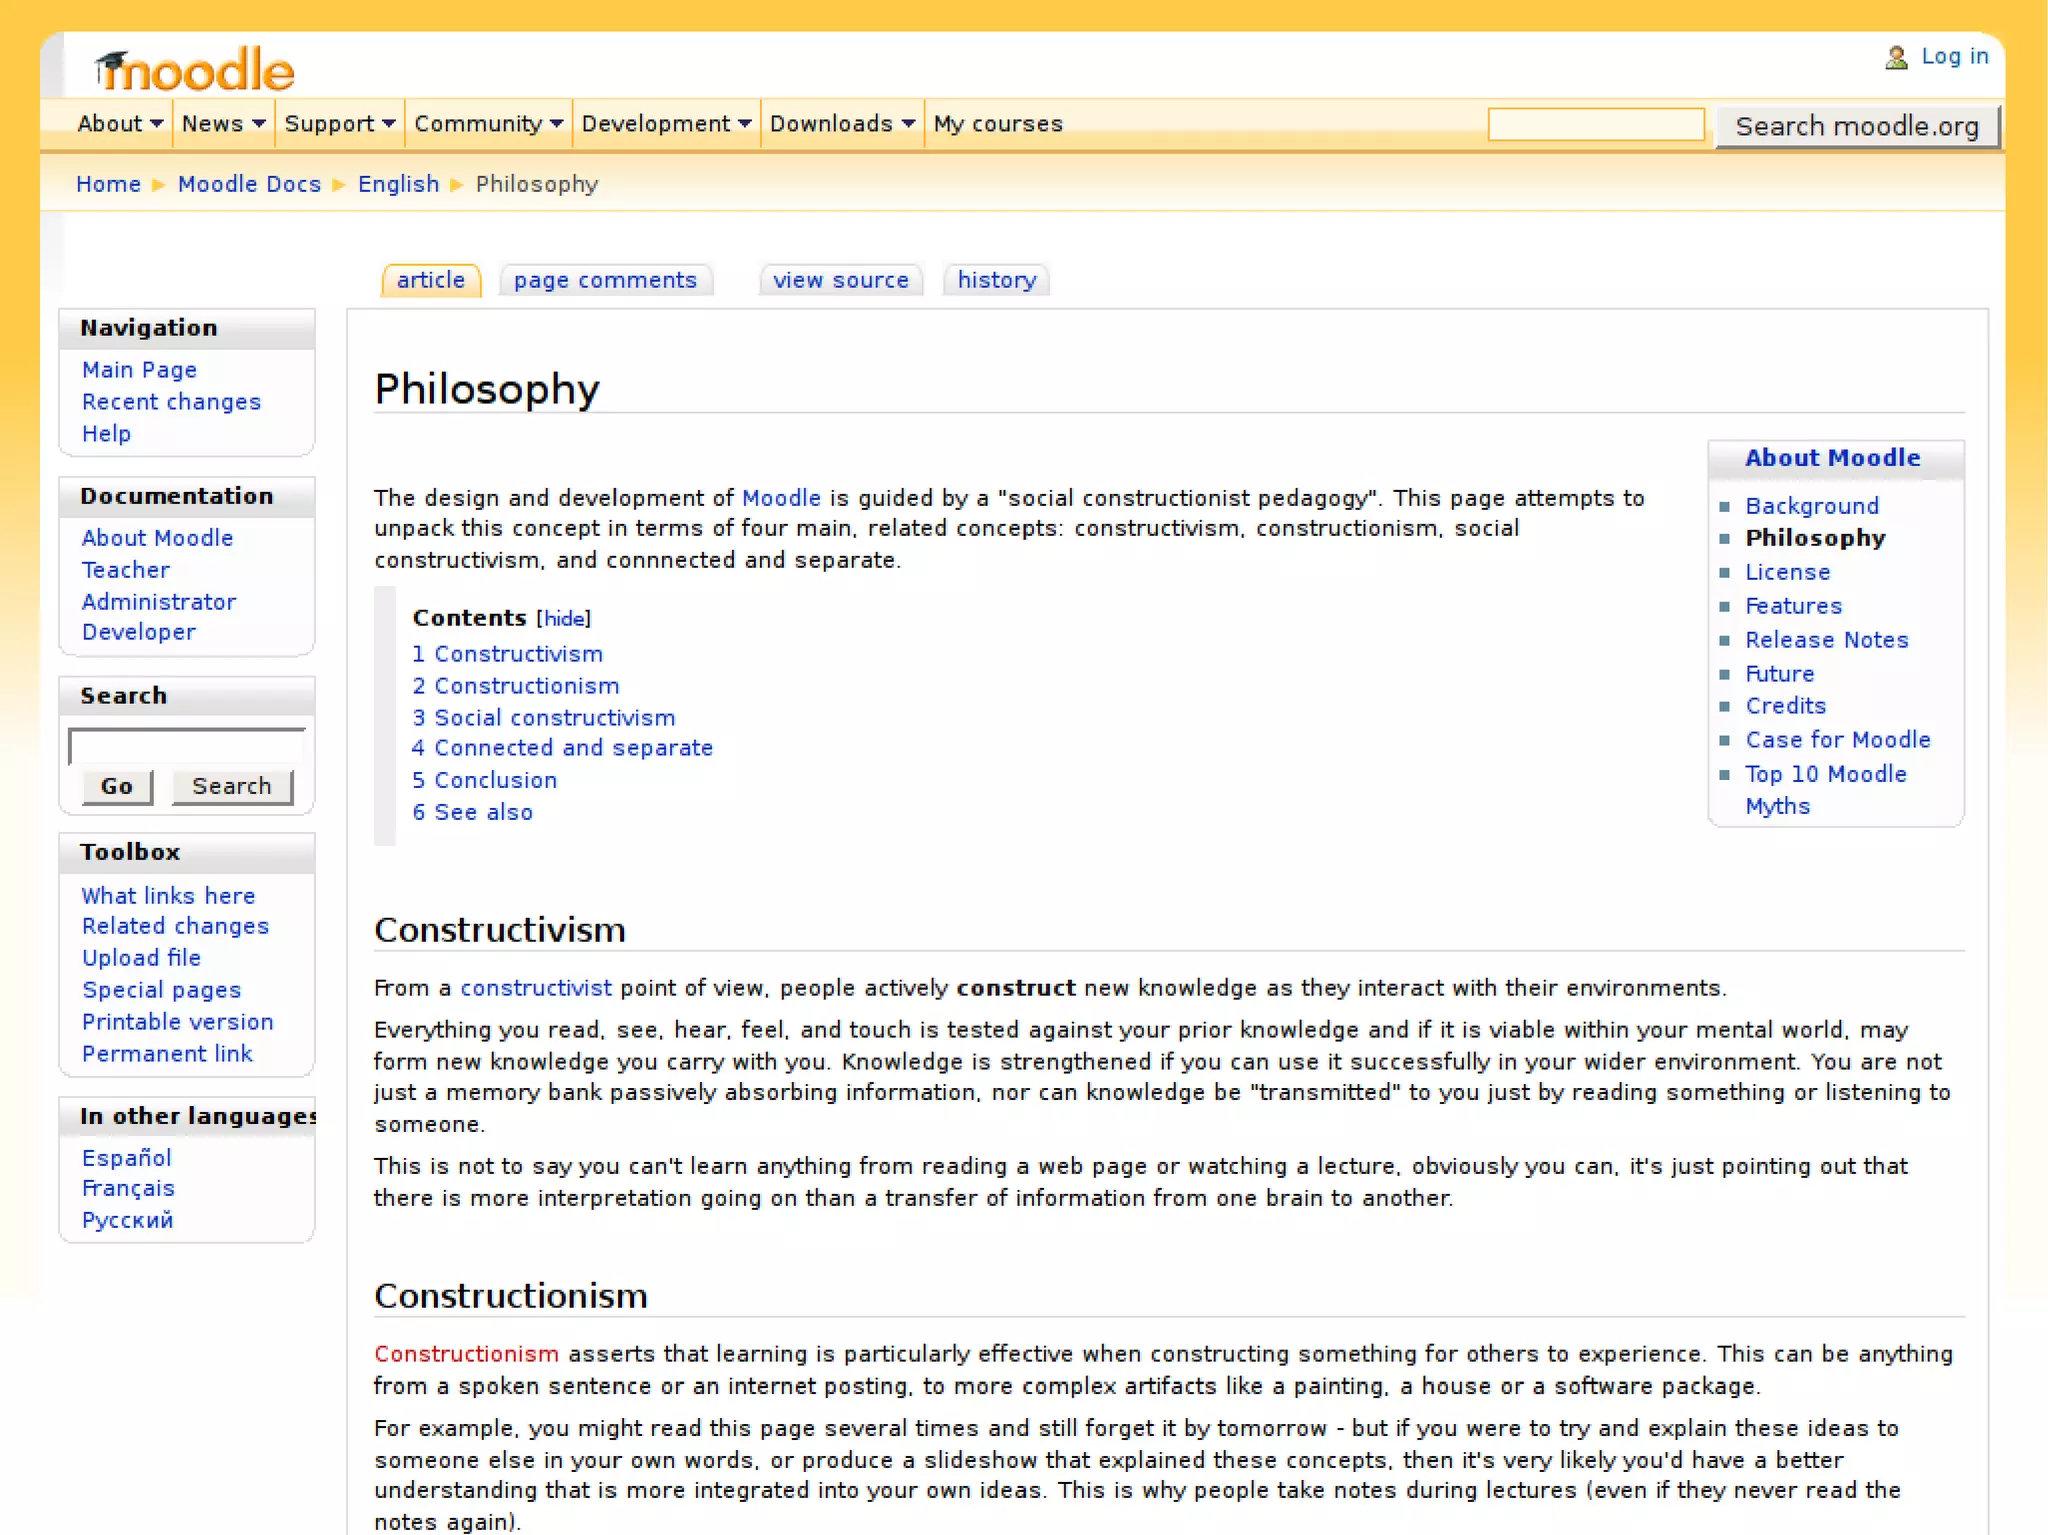
Task: Open the News dropdown menu
Action: coord(223,124)
